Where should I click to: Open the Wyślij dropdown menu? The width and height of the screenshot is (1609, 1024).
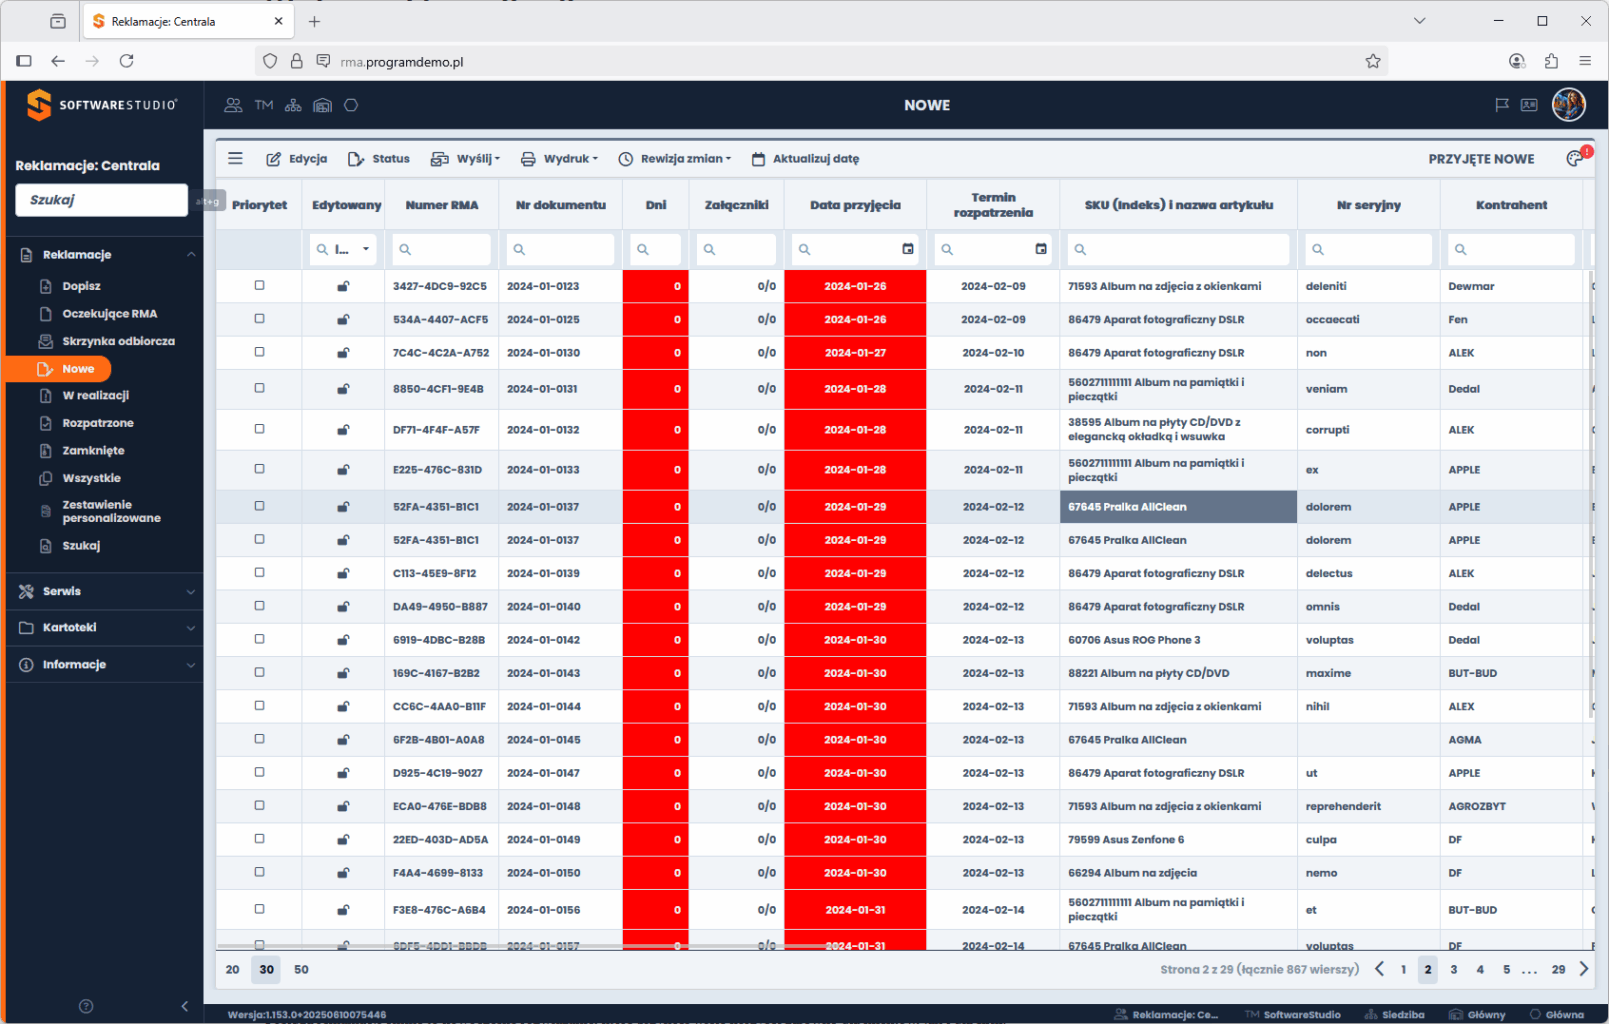[465, 159]
